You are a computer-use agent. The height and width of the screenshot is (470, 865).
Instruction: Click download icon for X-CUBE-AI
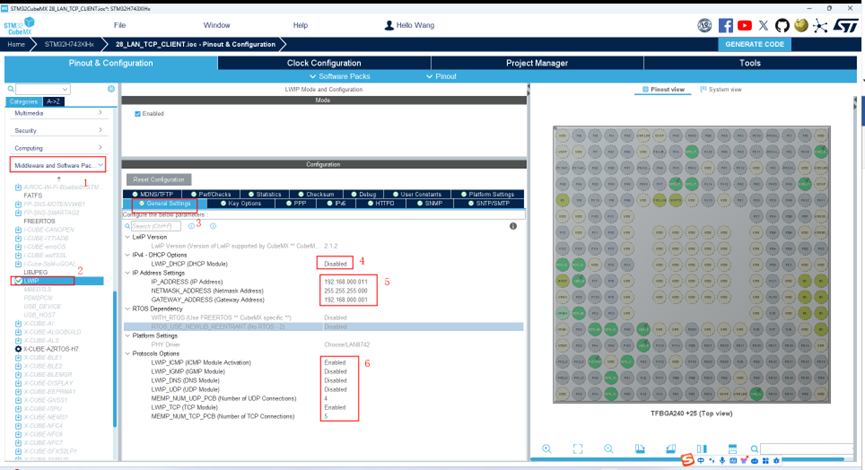tap(18, 323)
